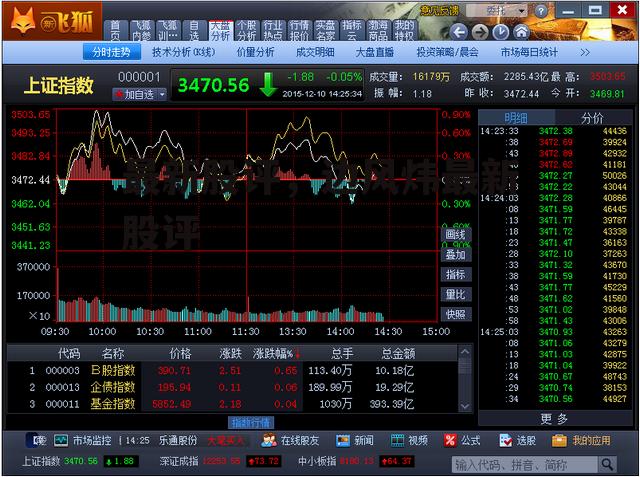Image resolution: width=640 pixels, height=477 pixels.
Task: Go back with the left arrow icon
Action: [458, 32]
